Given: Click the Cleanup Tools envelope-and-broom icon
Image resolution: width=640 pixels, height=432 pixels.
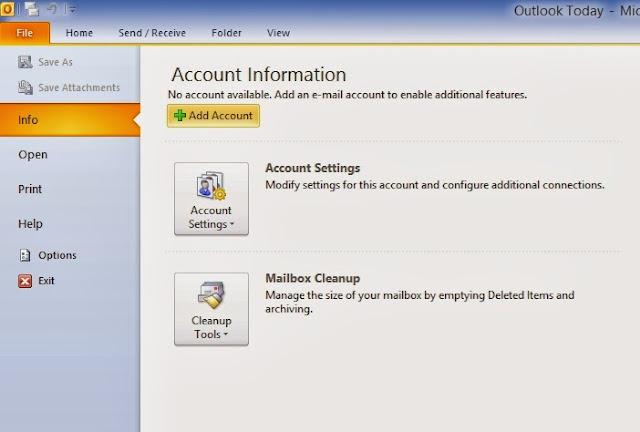Looking at the screenshot, I should [x=211, y=295].
